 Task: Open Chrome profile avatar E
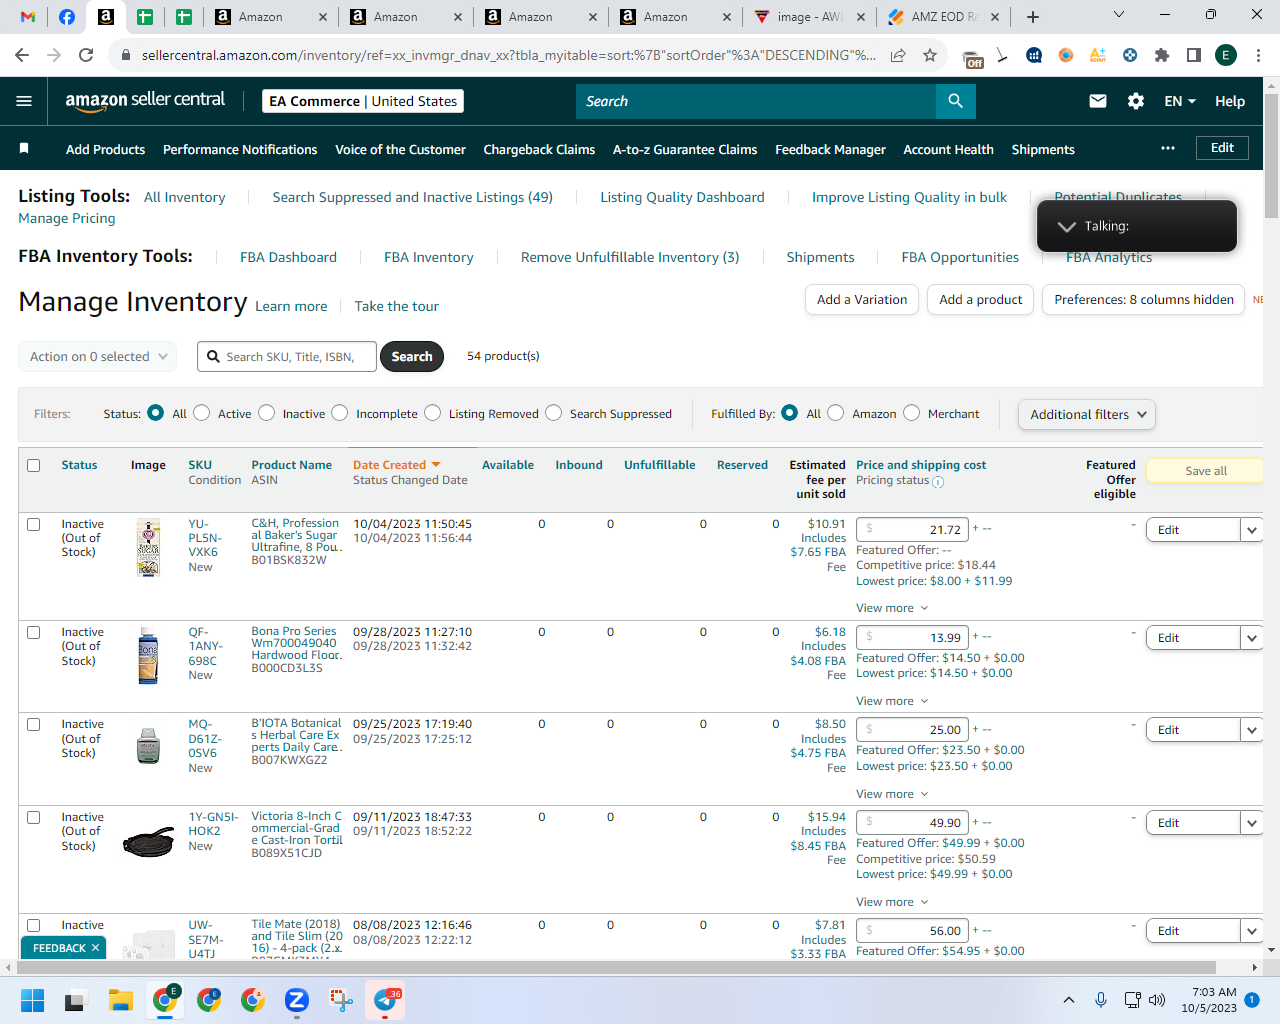pos(1226,55)
